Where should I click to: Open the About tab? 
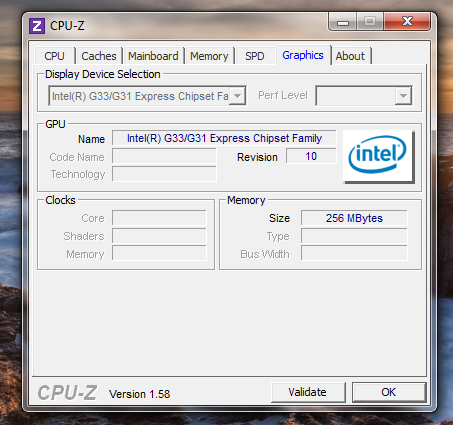click(350, 56)
